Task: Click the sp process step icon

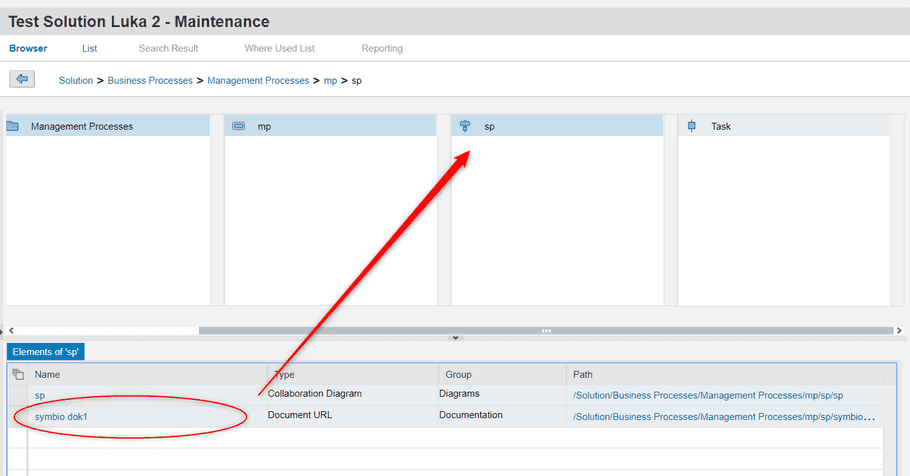Action: [x=465, y=126]
